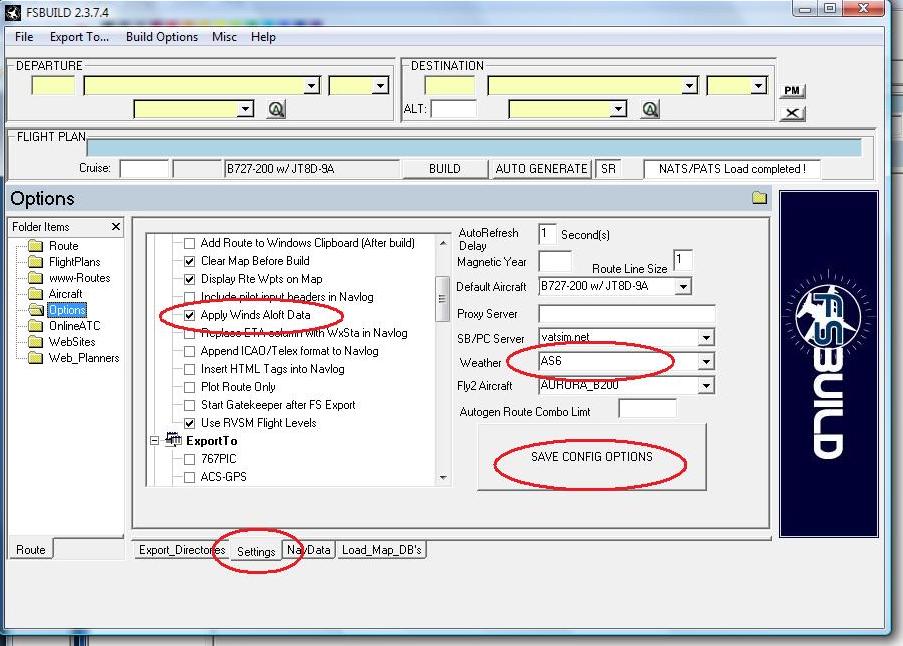The image size is (903, 646).
Task: Click the PM button beside destination
Action: tap(792, 90)
